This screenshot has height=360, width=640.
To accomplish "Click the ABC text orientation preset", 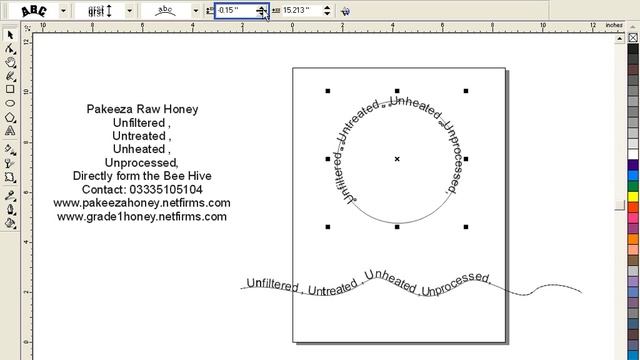I will pos(34,11).
